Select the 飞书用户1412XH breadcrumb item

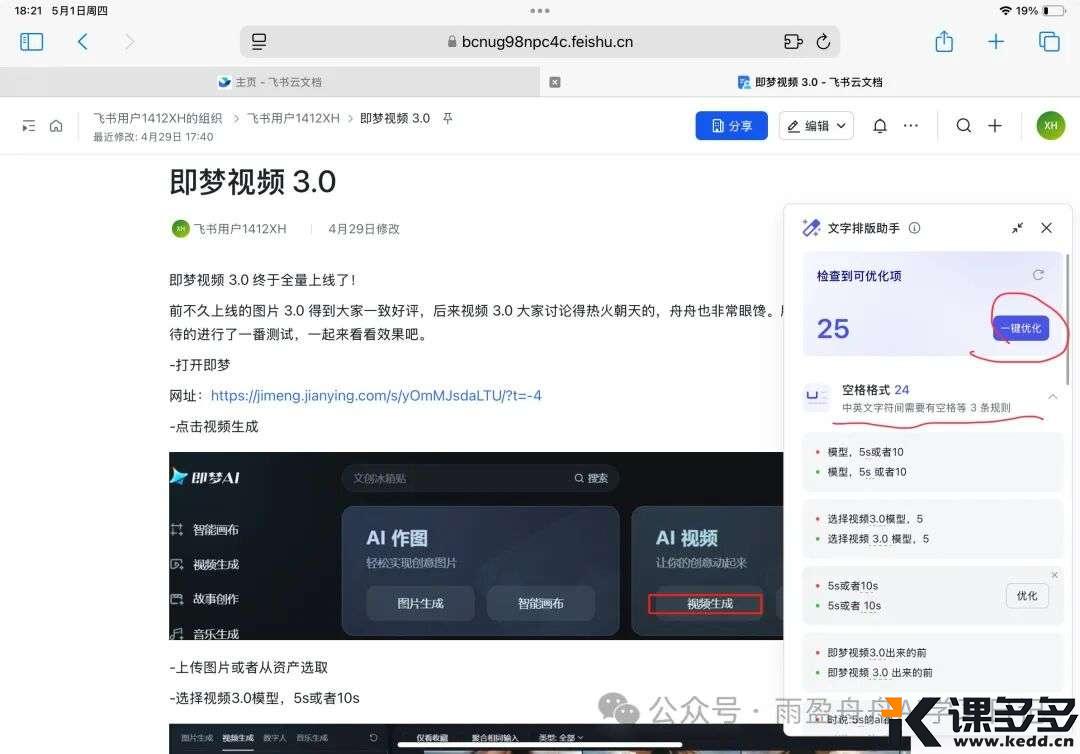(293, 118)
